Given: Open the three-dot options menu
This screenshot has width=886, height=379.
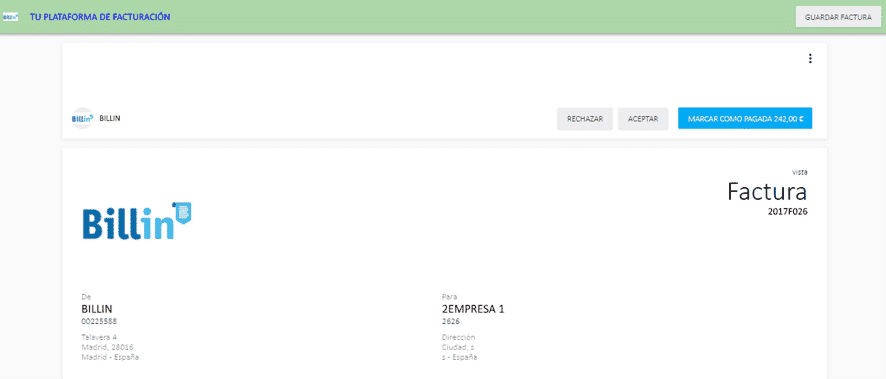Looking at the screenshot, I should tap(810, 59).
